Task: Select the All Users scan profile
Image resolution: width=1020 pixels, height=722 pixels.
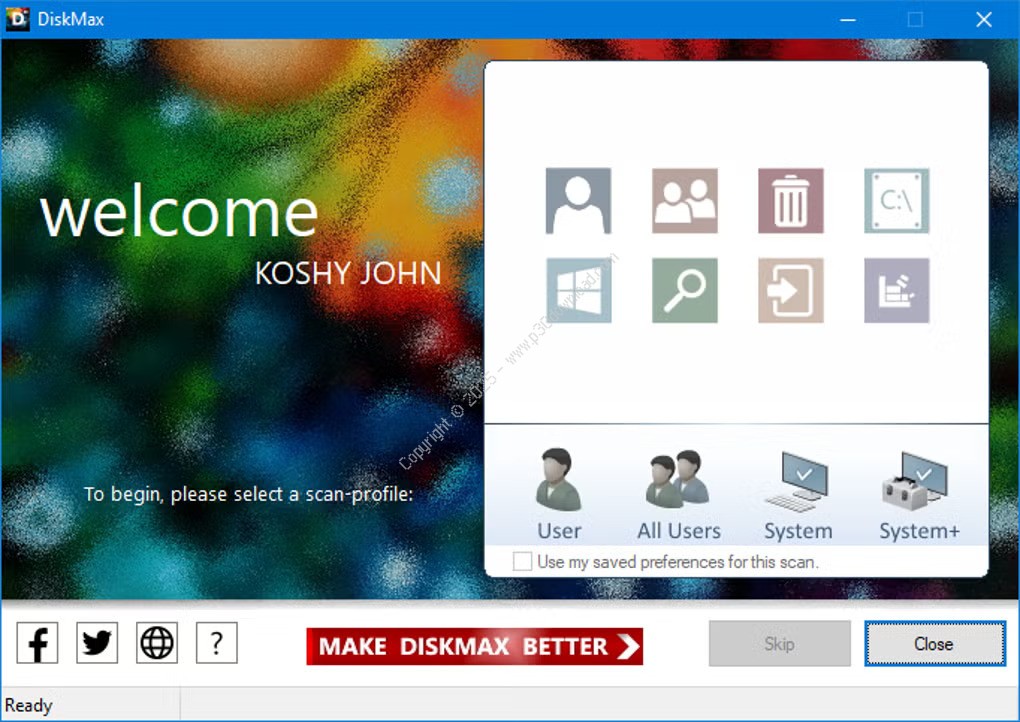Action: point(679,494)
